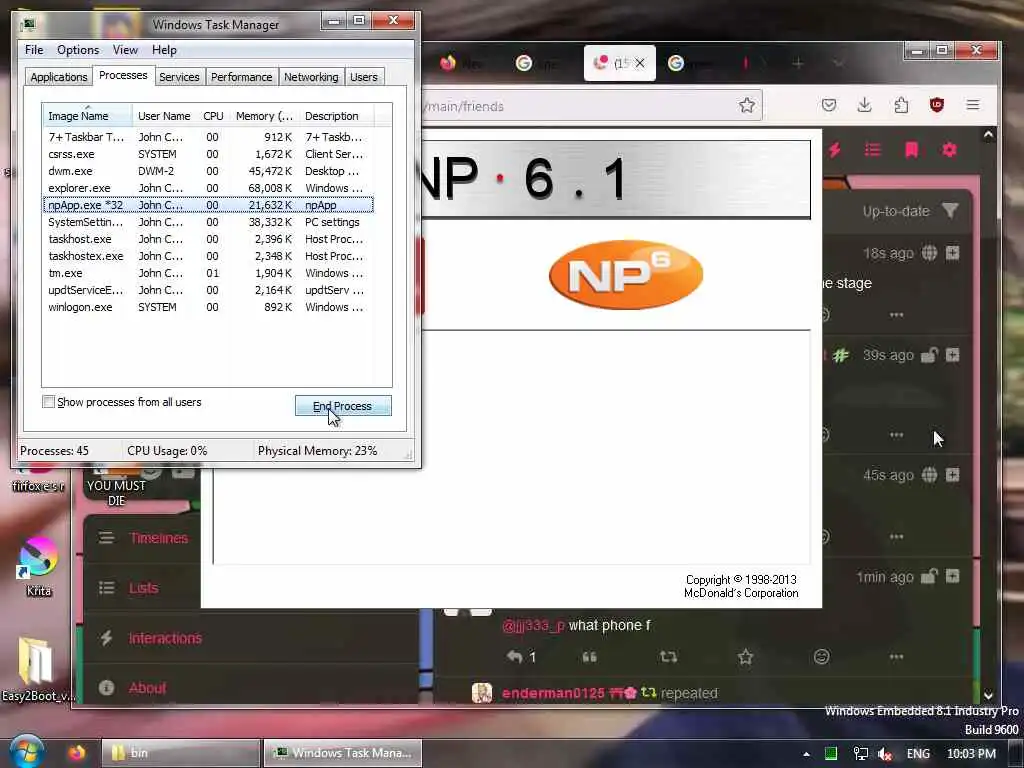
Task: Open Firefox Downloads icon
Action: (864, 105)
